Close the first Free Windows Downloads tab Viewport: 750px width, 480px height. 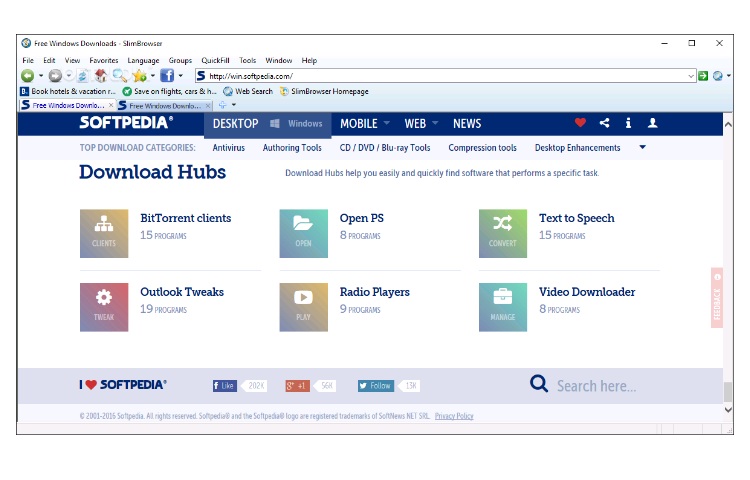pos(111,105)
